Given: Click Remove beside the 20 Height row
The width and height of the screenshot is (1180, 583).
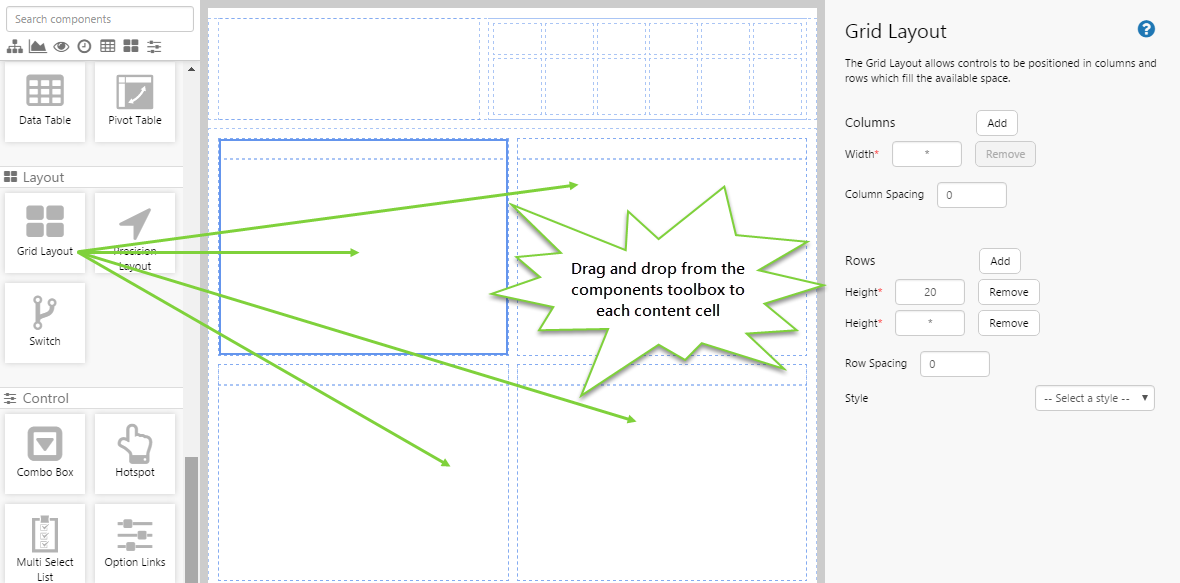Looking at the screenshot, I should point(1008,291).
